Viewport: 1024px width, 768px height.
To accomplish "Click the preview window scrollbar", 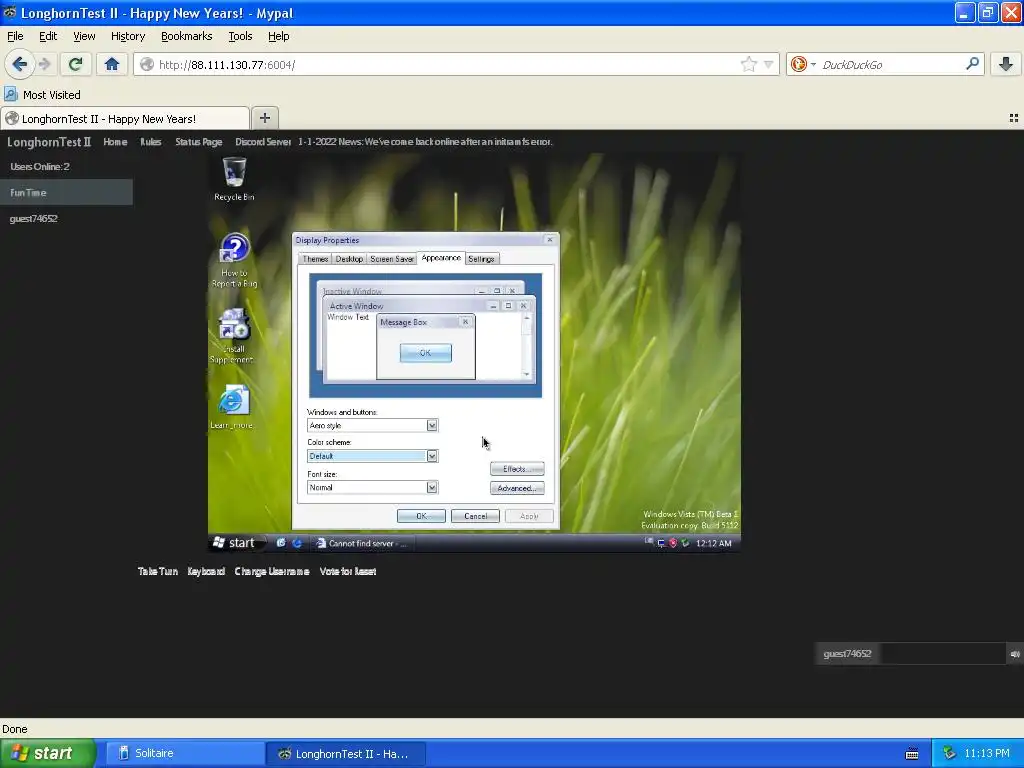I will click(x=526, y=345).
